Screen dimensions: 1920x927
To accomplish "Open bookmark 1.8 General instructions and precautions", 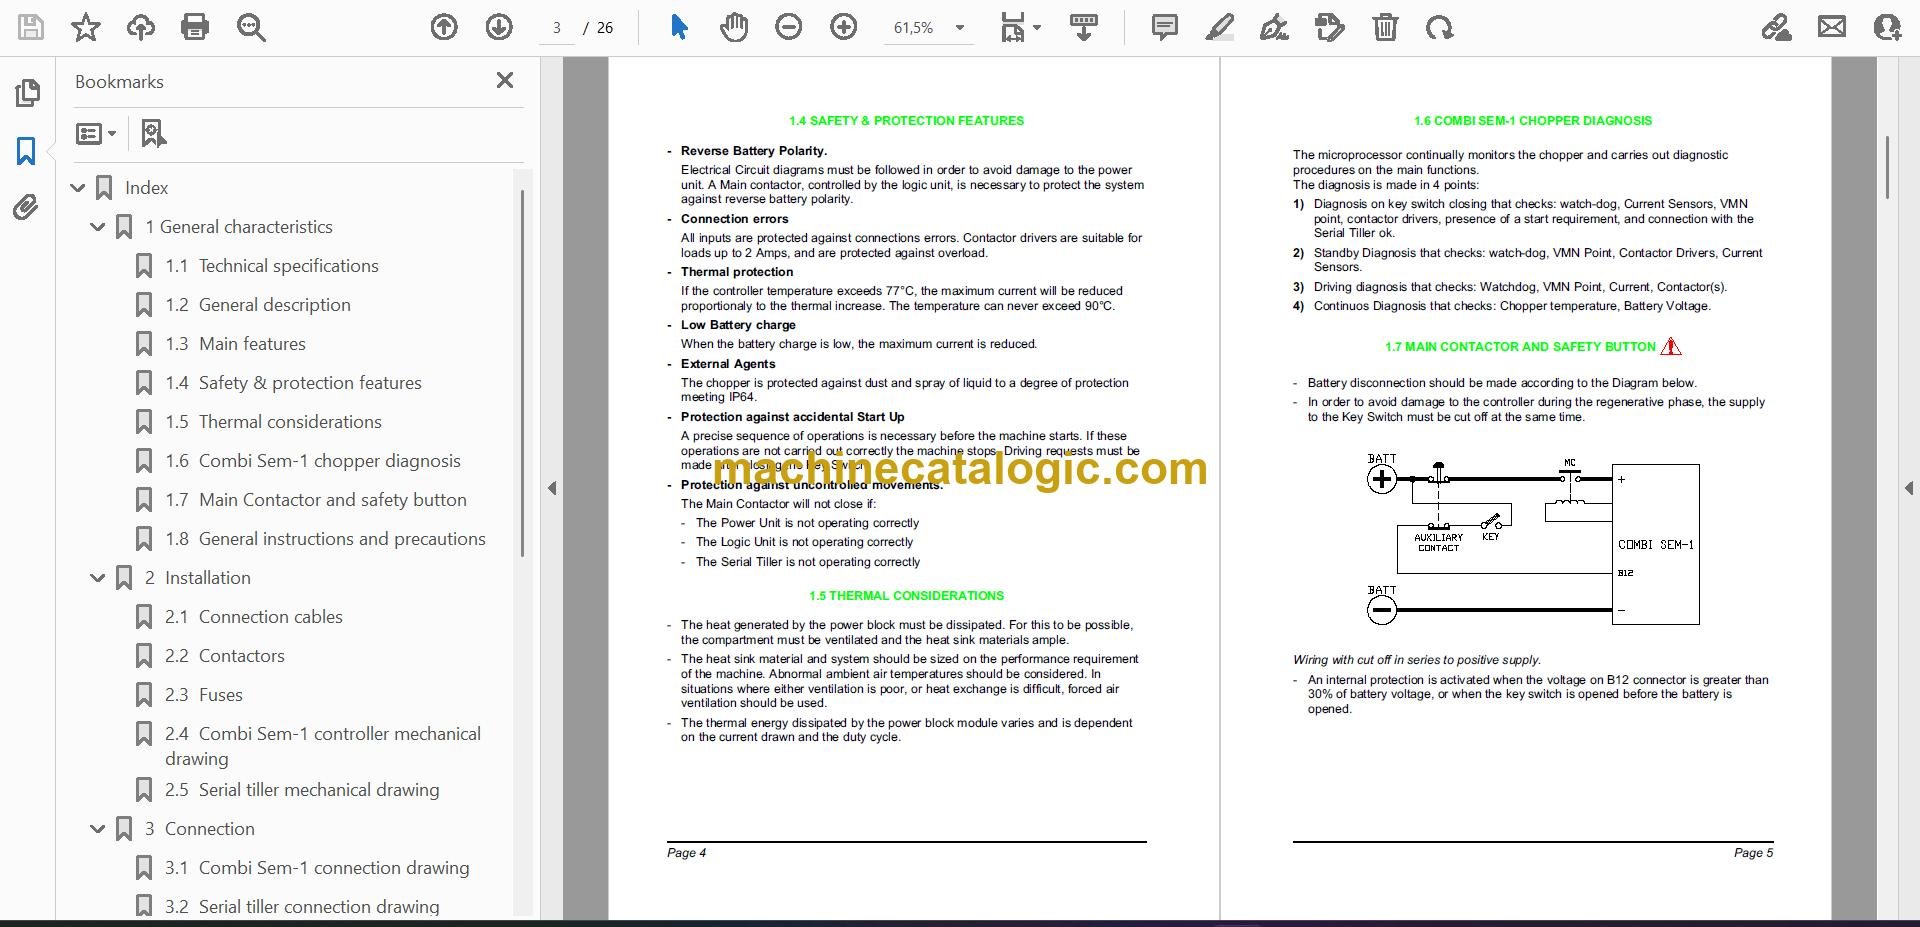I will click(x=326, y=539).
